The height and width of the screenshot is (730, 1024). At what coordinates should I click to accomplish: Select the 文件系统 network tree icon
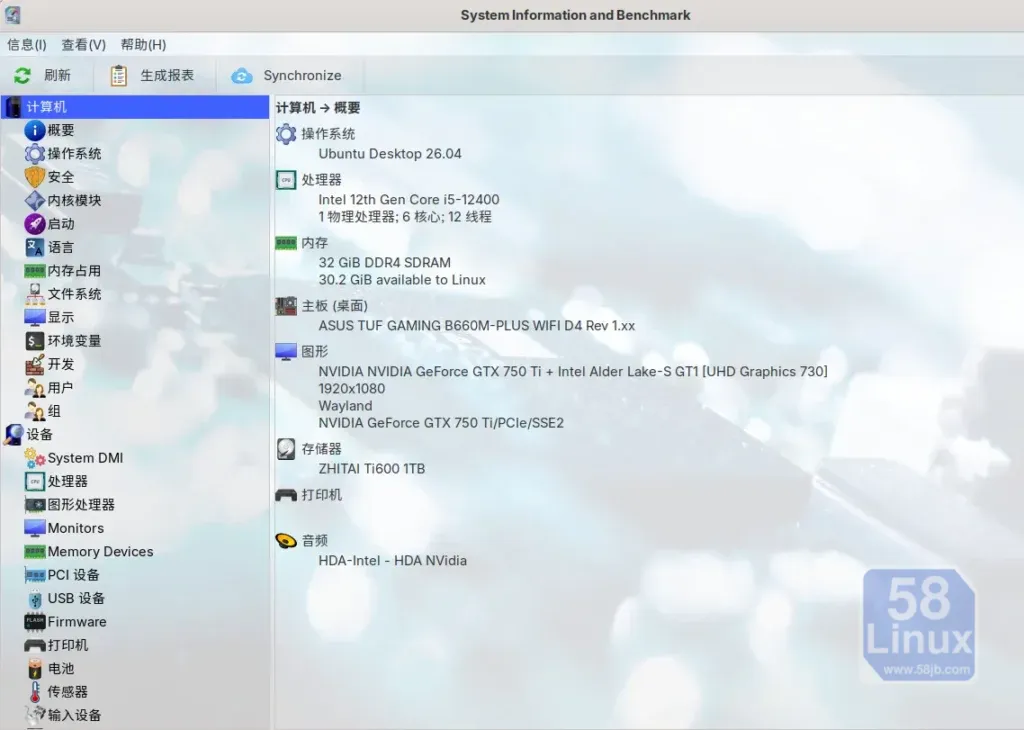[35, 294]
